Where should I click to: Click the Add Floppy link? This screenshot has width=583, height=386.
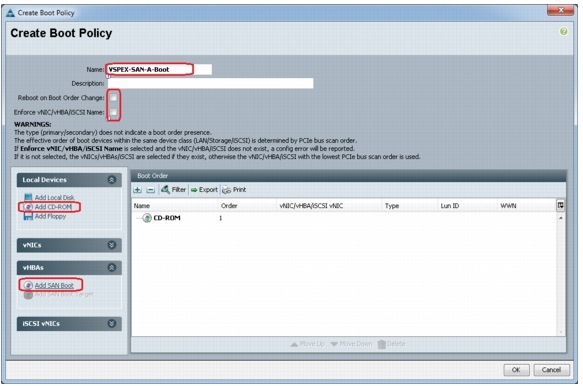point(50,216)
